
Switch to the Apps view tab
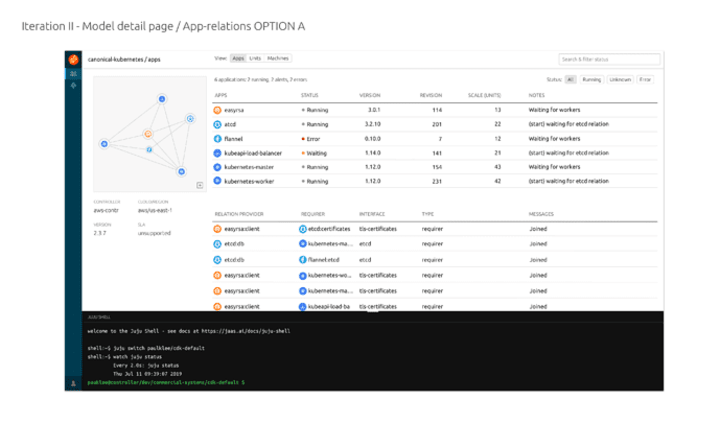click(238, 58)
